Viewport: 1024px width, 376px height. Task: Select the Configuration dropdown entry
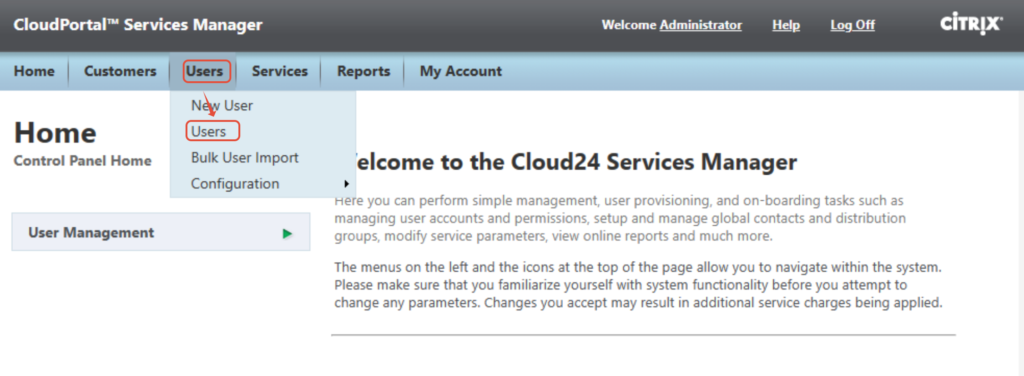(234, 184)
